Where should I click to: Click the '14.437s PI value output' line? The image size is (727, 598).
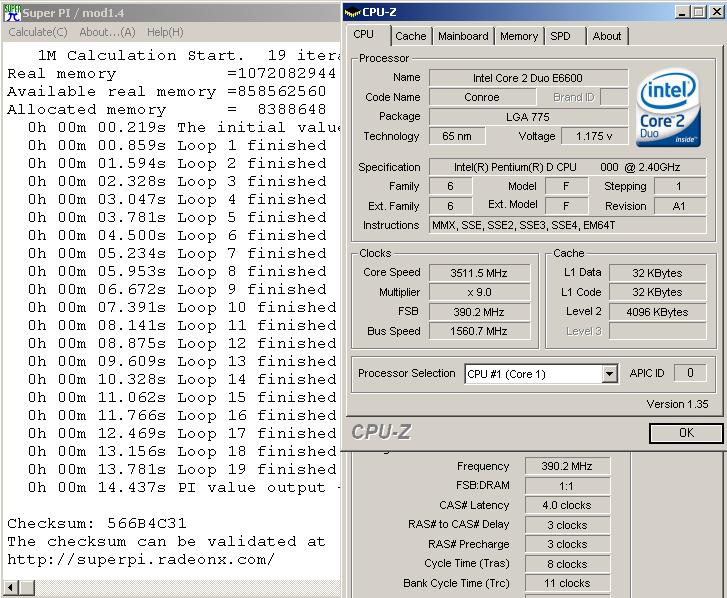184,487
